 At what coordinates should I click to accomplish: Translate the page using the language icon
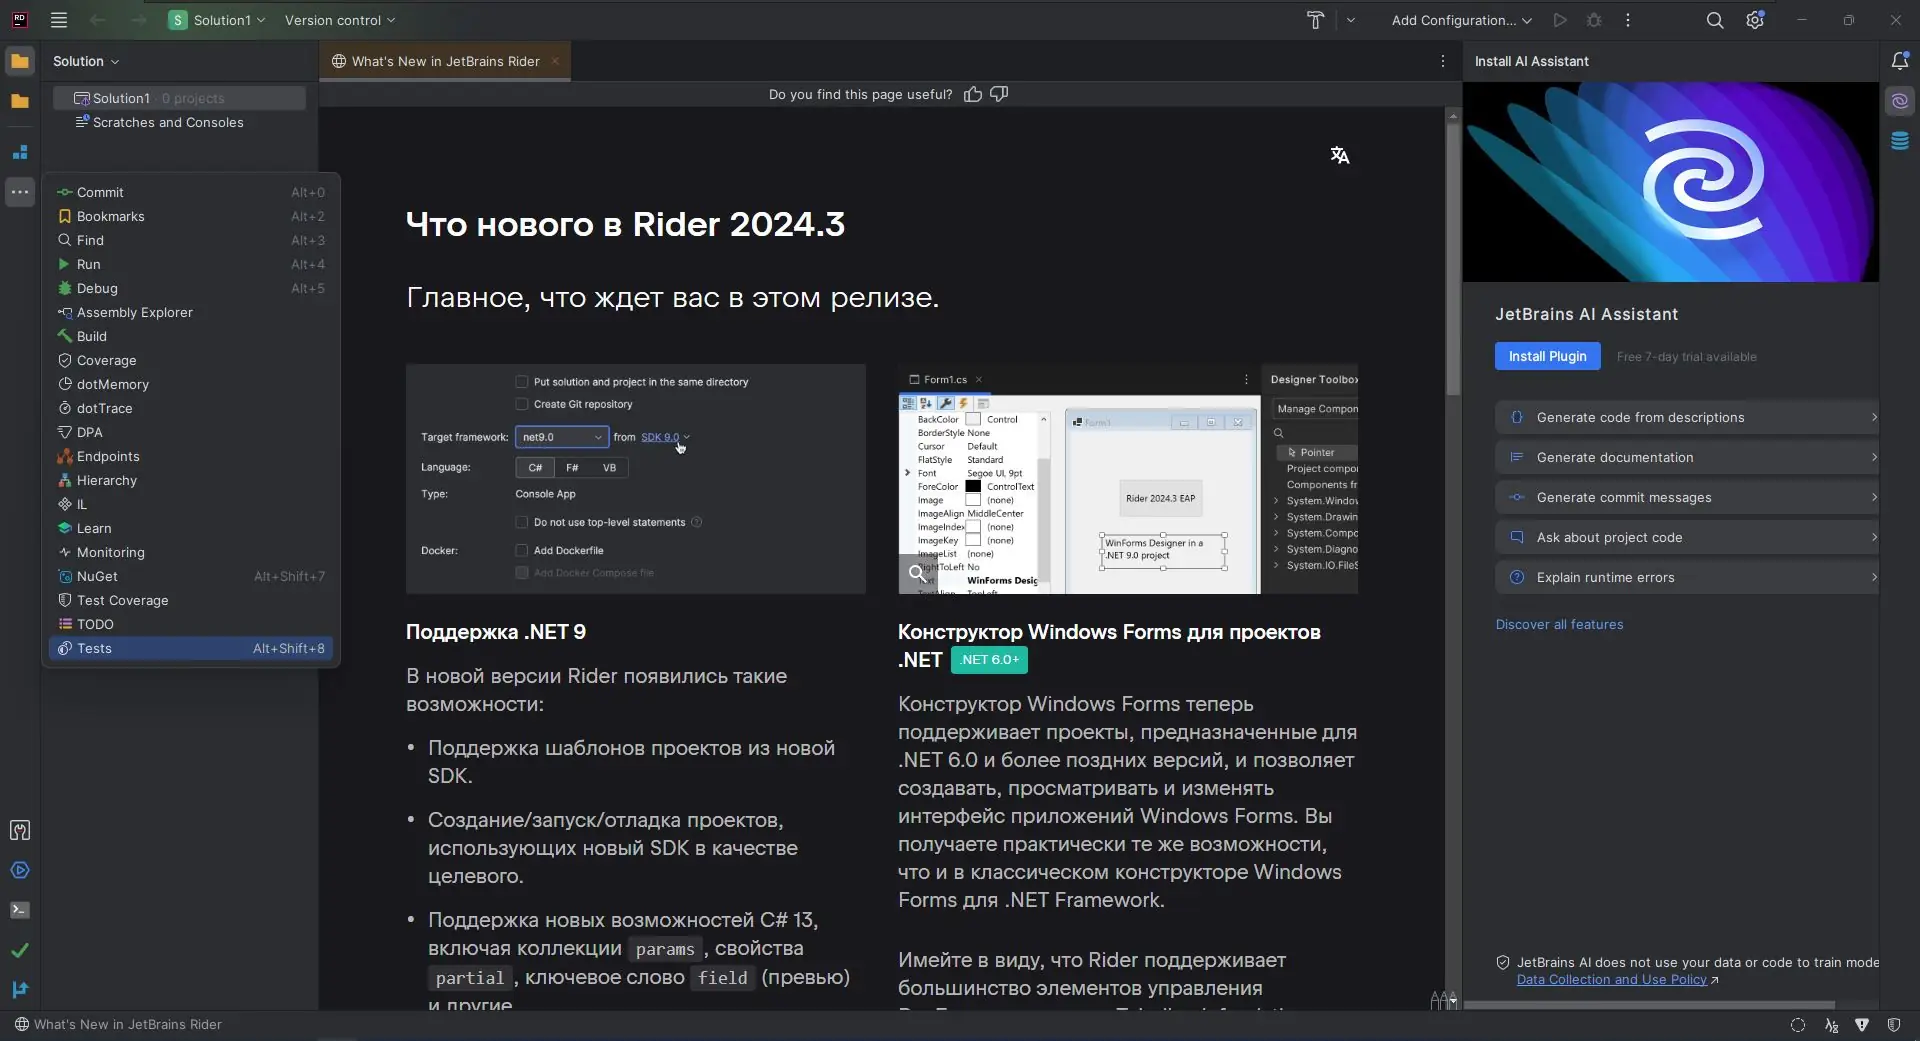pos(1340,156)
